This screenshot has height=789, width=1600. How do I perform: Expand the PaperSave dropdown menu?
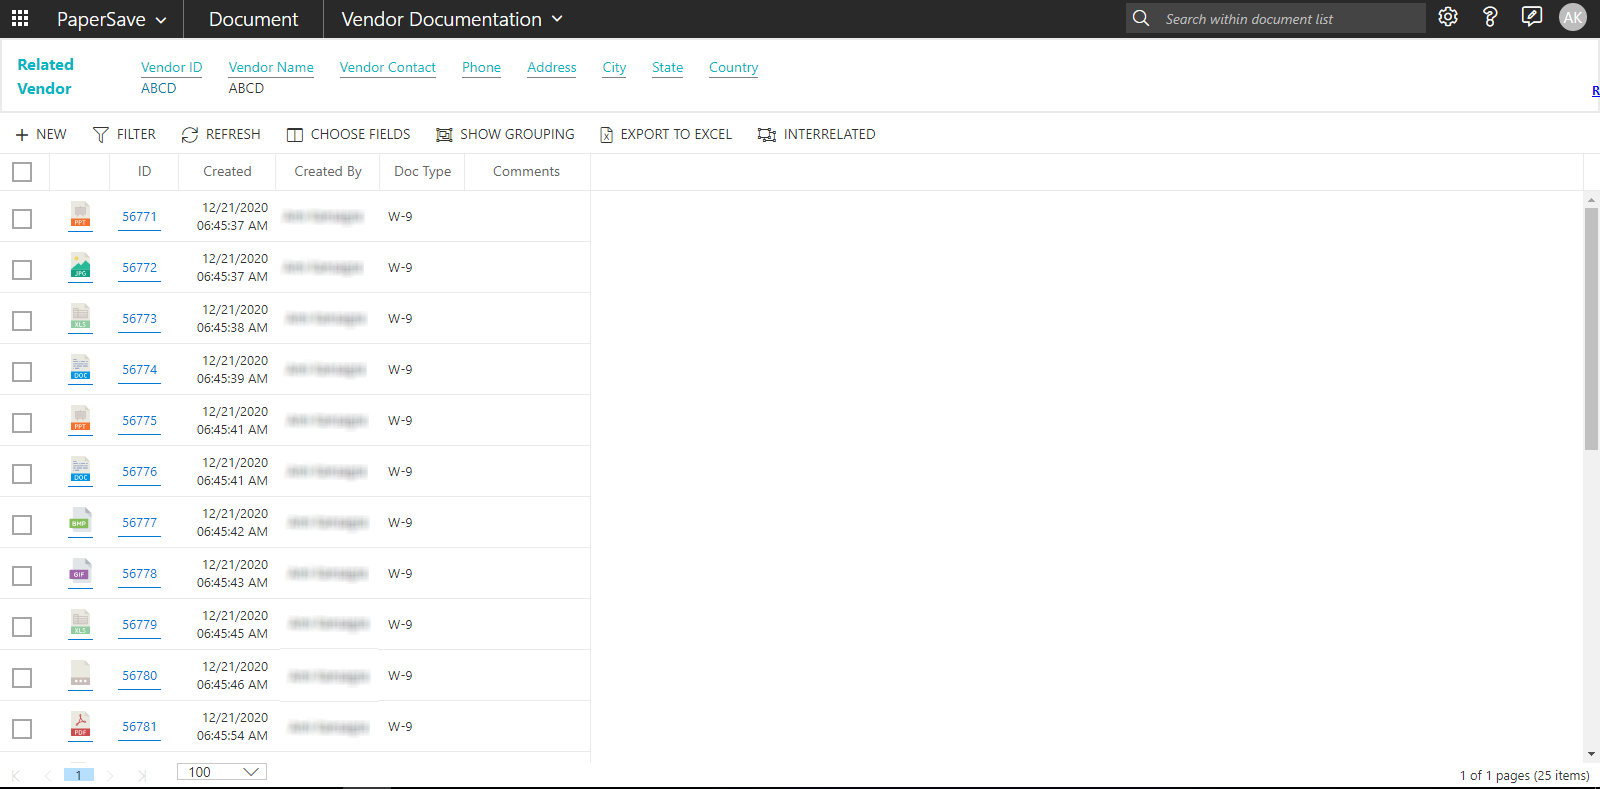click(111, 19)
